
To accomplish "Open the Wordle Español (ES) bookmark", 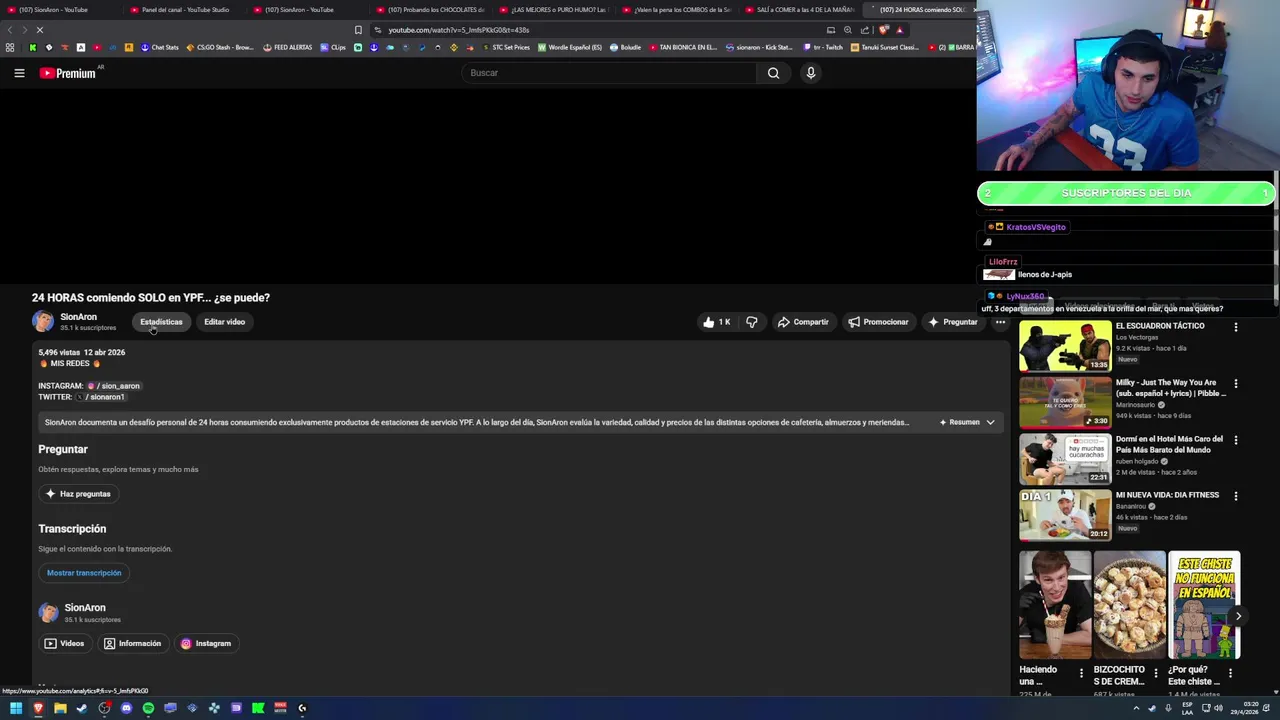I will pos(571,47).
